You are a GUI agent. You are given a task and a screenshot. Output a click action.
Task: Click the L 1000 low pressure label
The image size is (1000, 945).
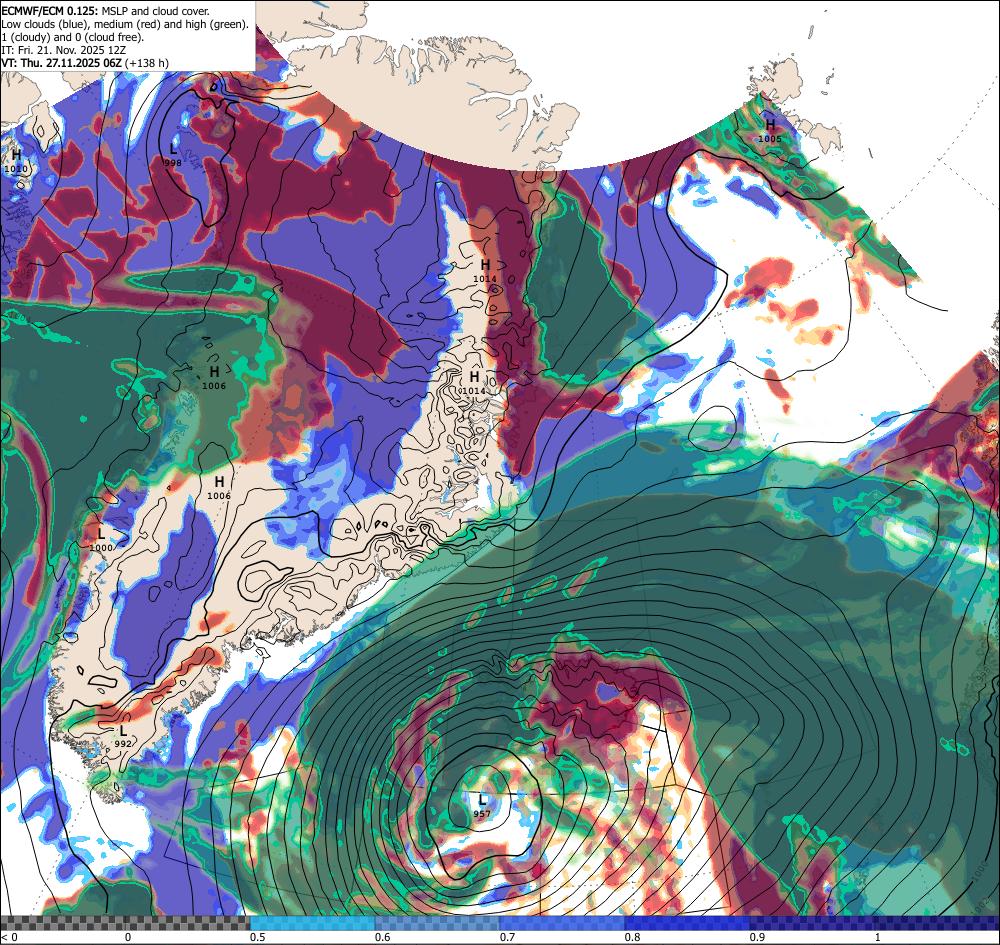pos(101,540)
